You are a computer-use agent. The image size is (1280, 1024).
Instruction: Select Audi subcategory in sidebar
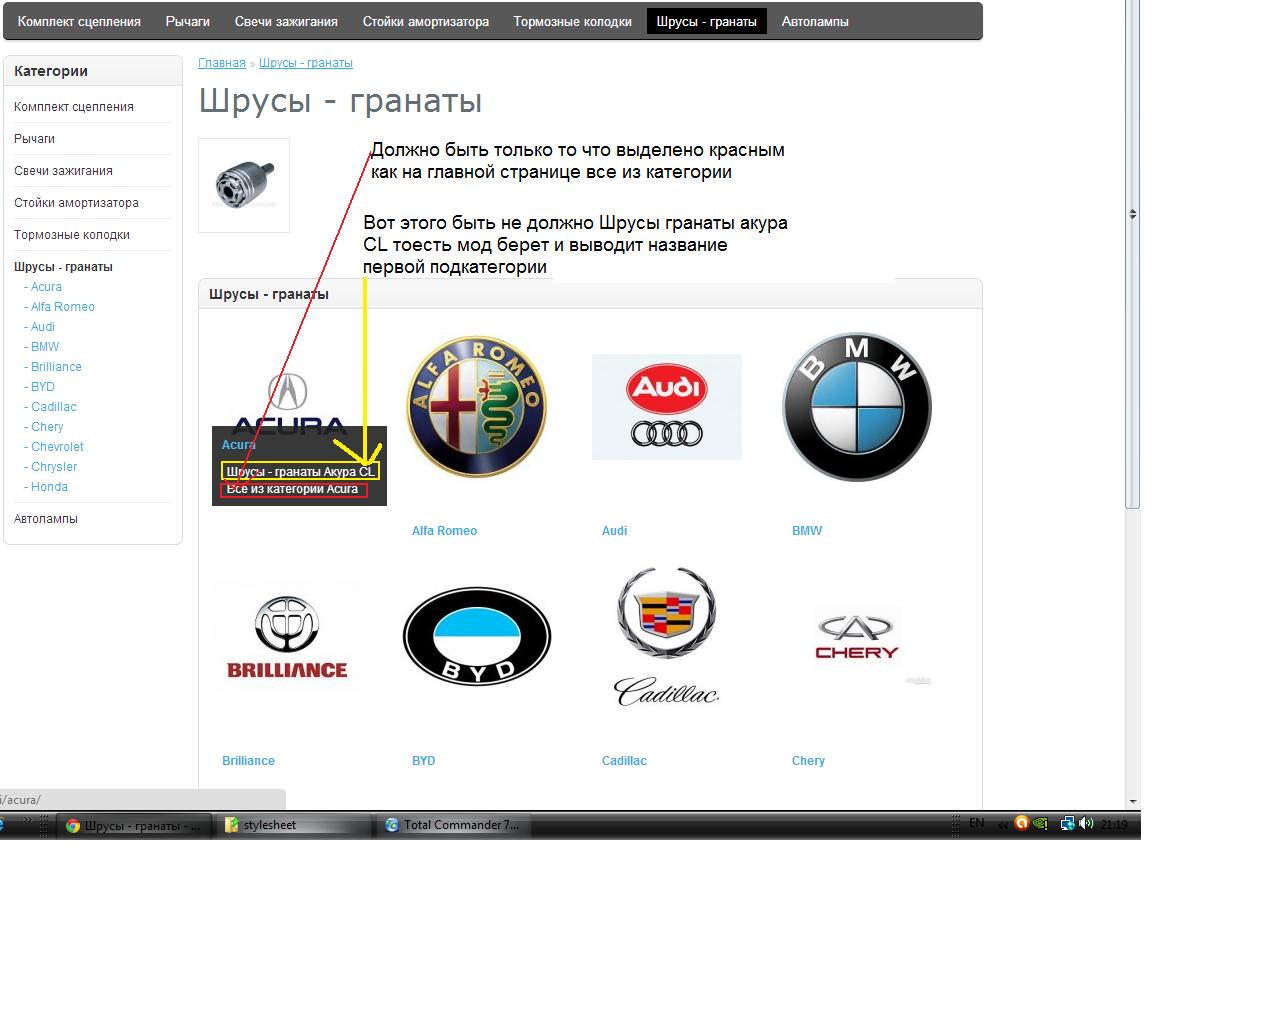click(42, 327)
